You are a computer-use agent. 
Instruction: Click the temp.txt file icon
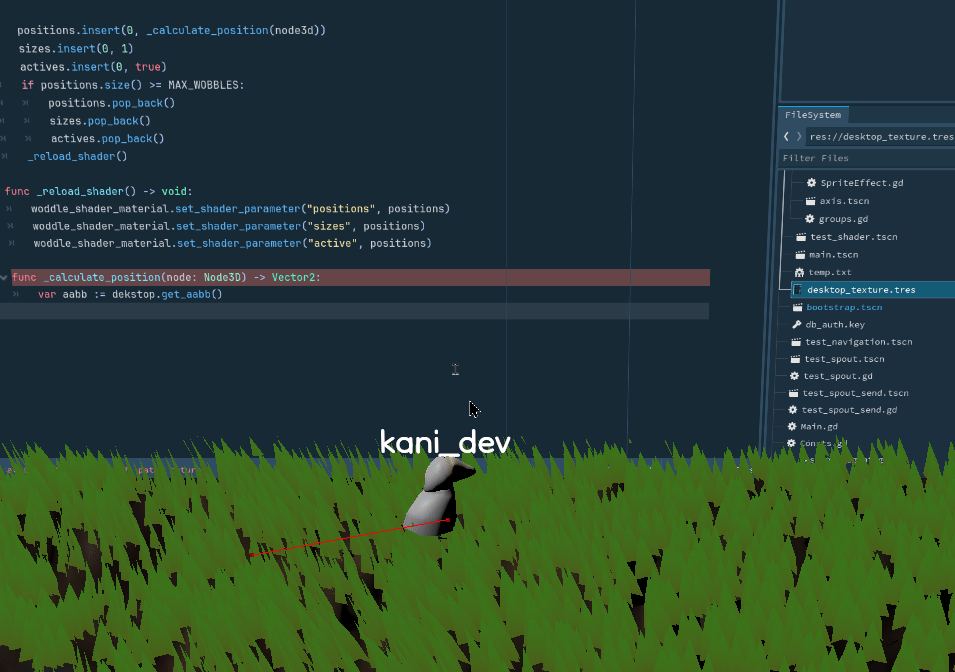[799, 272]
